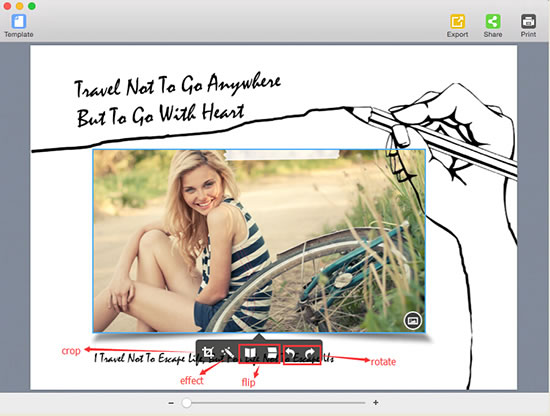Screen dimensions: 550x416
Task: Click the zoom slider handle
Action: click(x=187, y=403)
